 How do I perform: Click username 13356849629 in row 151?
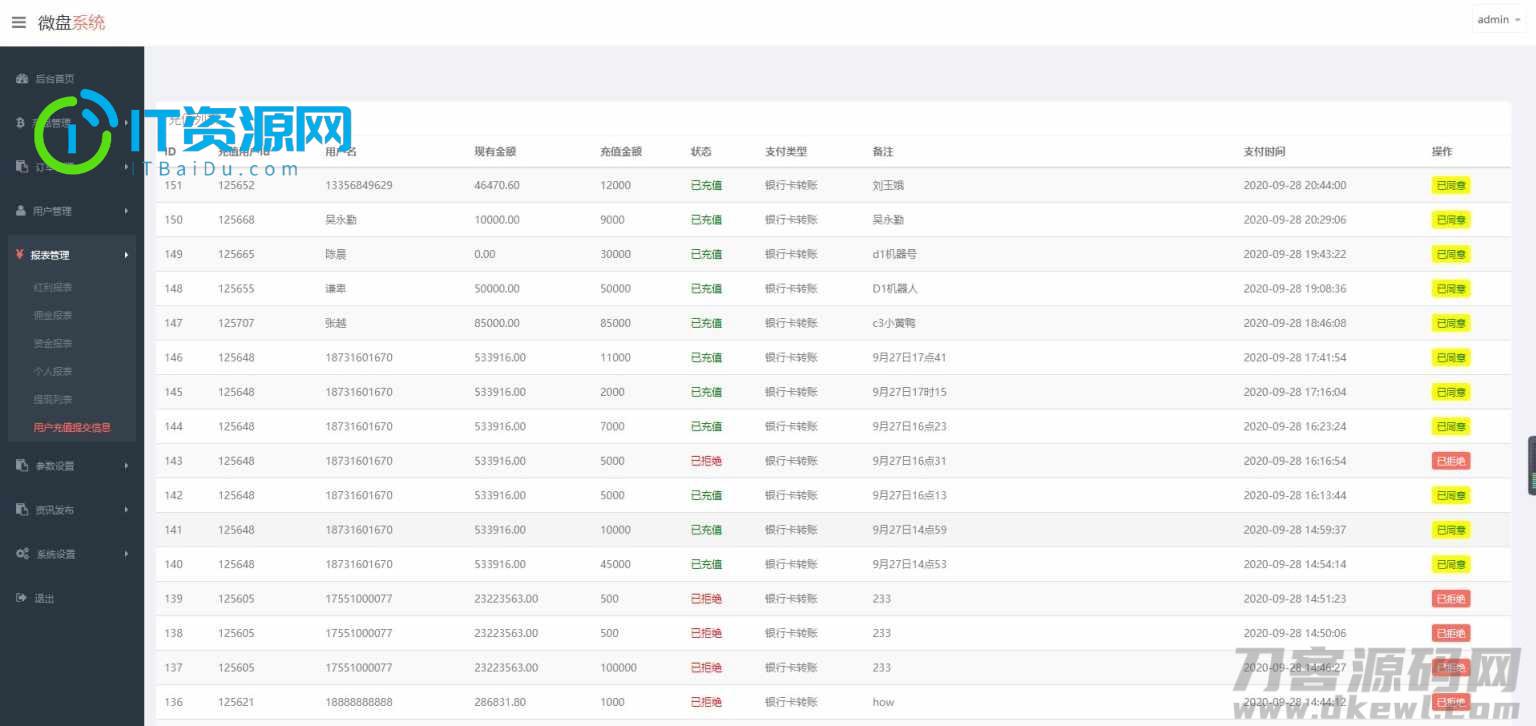click(x=359, y=185)
